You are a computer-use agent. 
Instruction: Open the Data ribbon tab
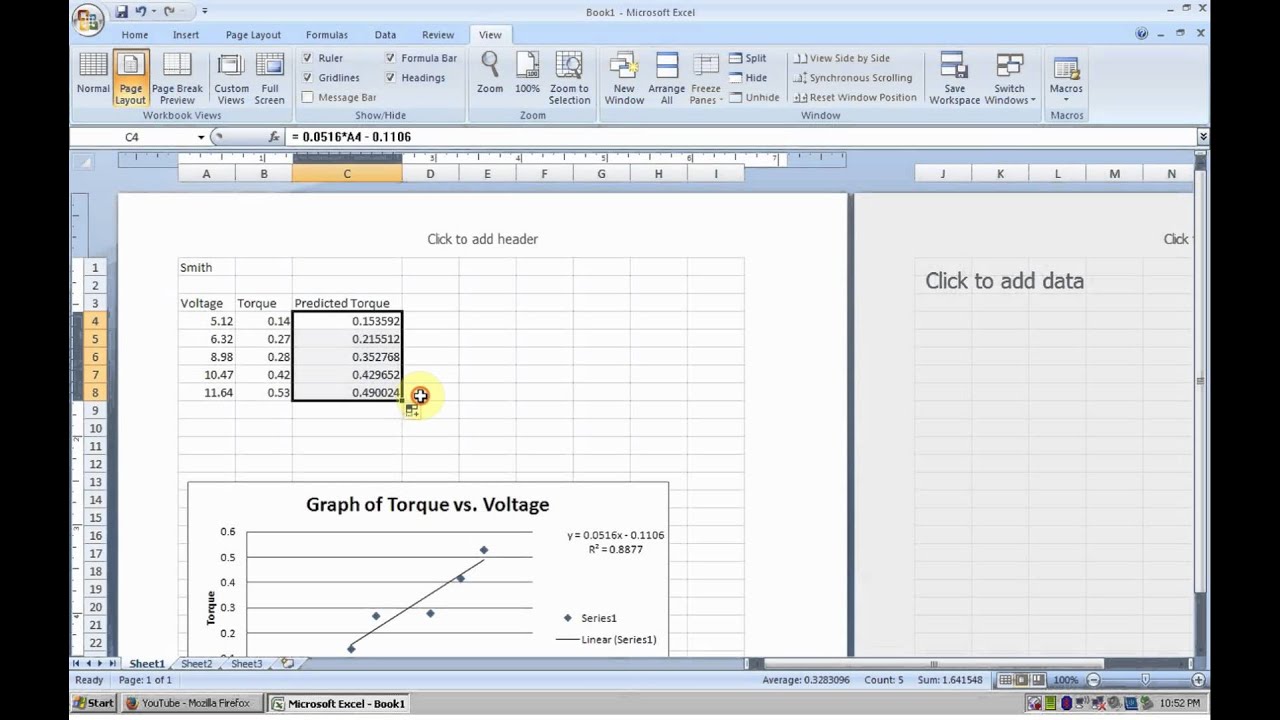point(385,35)
